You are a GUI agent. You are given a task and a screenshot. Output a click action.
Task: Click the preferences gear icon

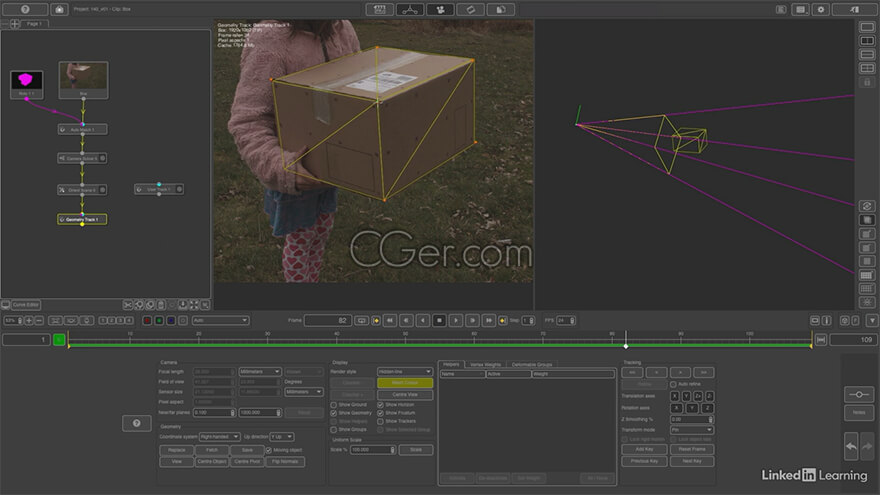pyautogui.click(x=821, y=10)
